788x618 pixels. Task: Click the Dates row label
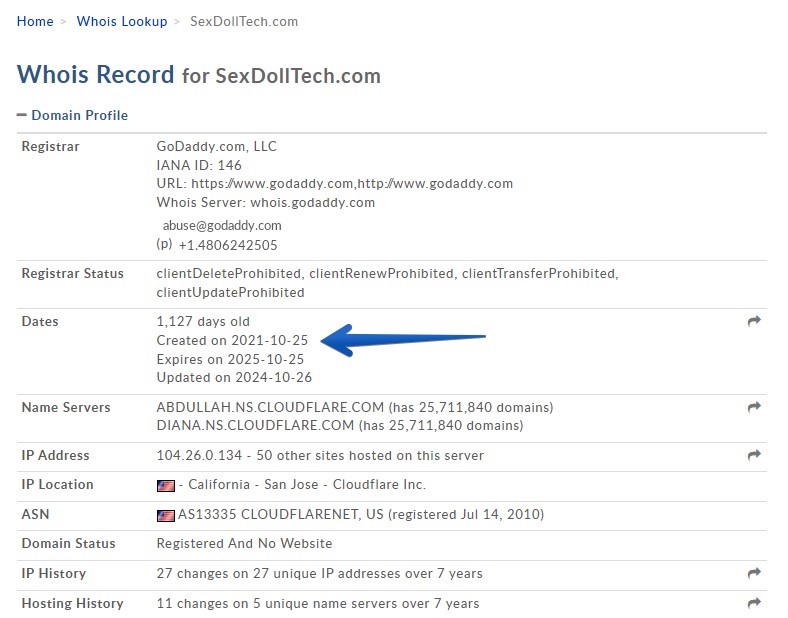(40, 322)
